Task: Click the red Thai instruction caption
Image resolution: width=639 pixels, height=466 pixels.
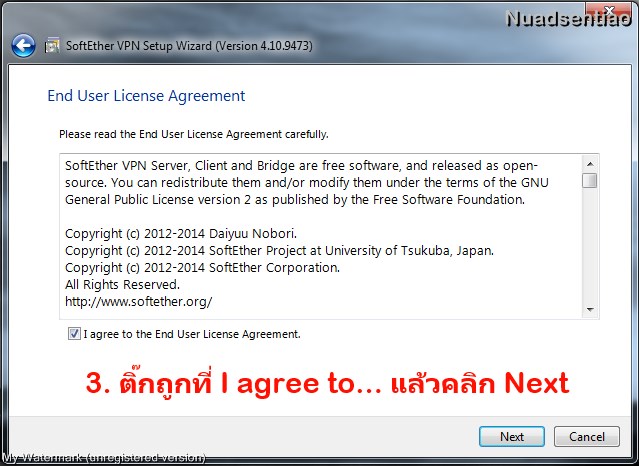Action: point(327,381)
